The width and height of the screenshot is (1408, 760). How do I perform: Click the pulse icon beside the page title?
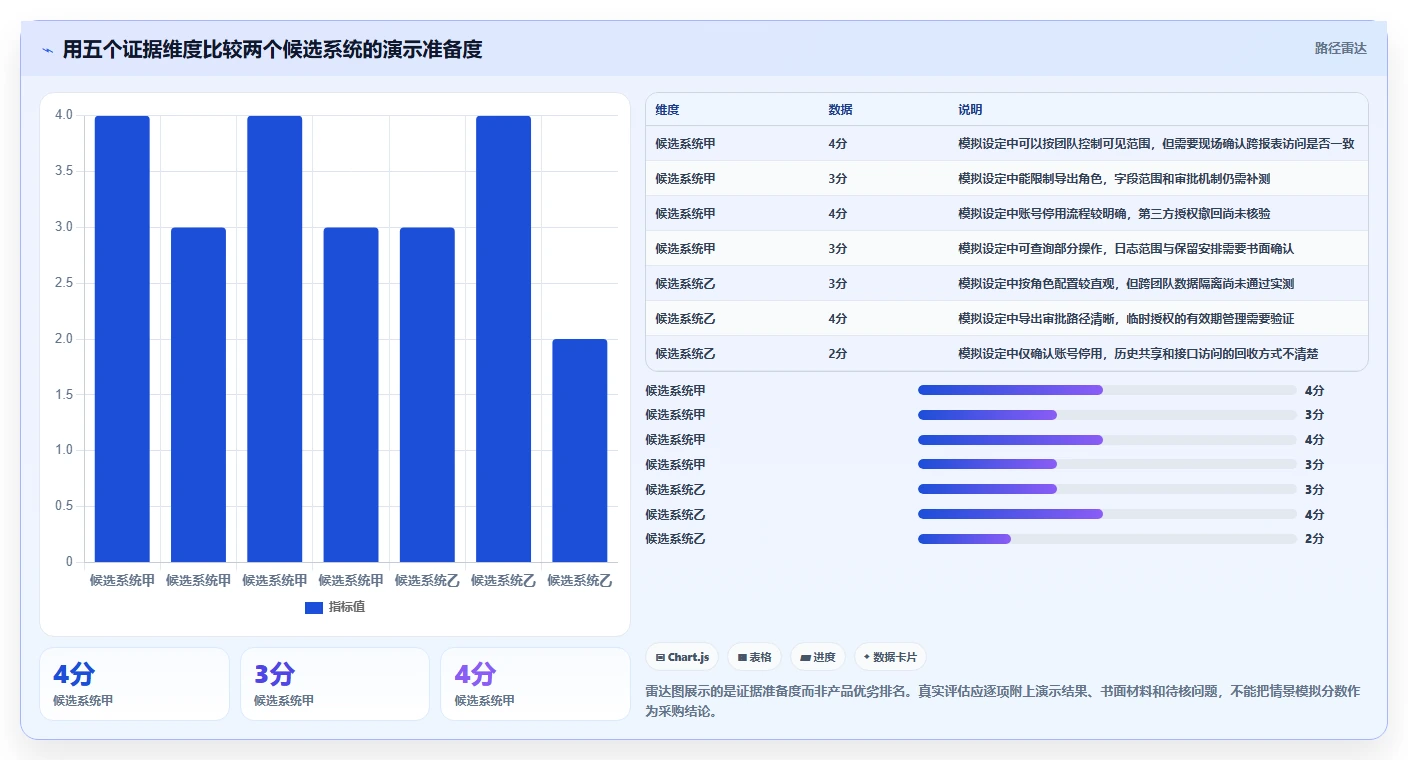47,49
